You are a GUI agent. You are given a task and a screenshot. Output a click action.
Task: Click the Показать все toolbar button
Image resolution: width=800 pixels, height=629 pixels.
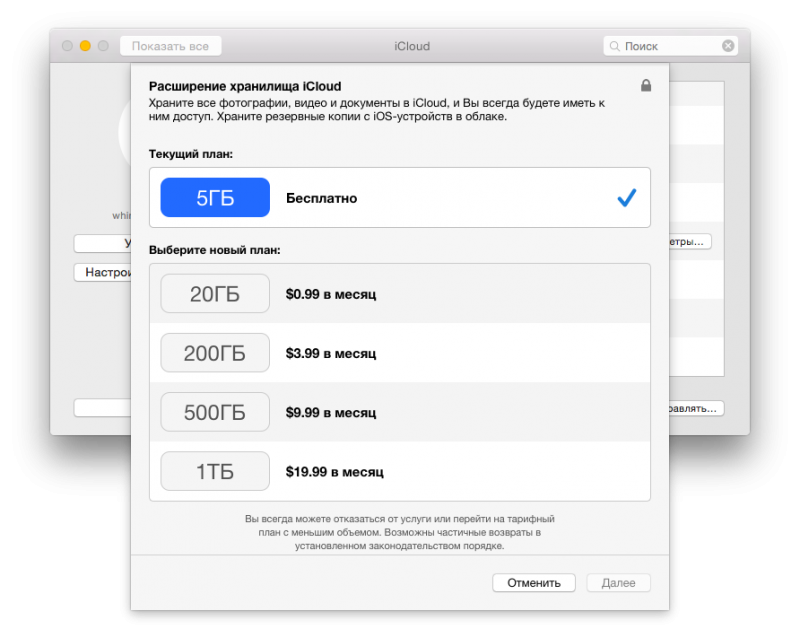[x=170, y=46]
